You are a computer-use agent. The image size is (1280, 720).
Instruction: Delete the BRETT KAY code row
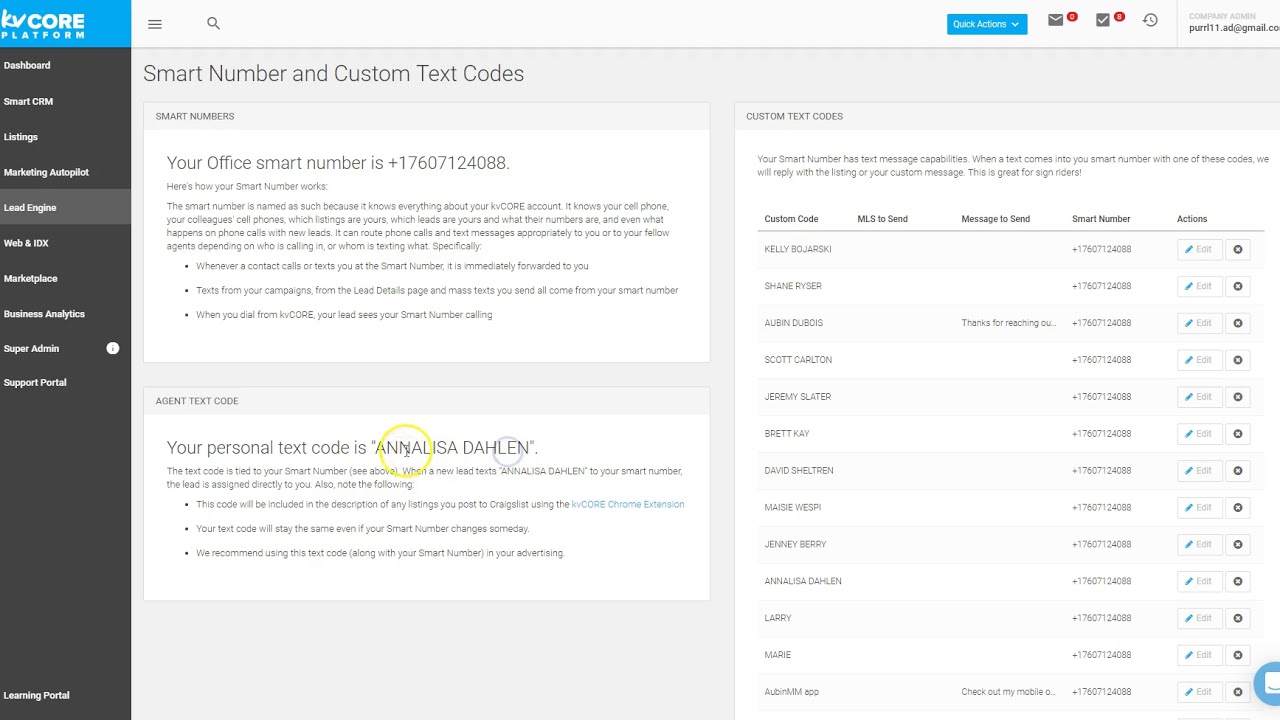pyautogui.click(x=1238, y=434)
